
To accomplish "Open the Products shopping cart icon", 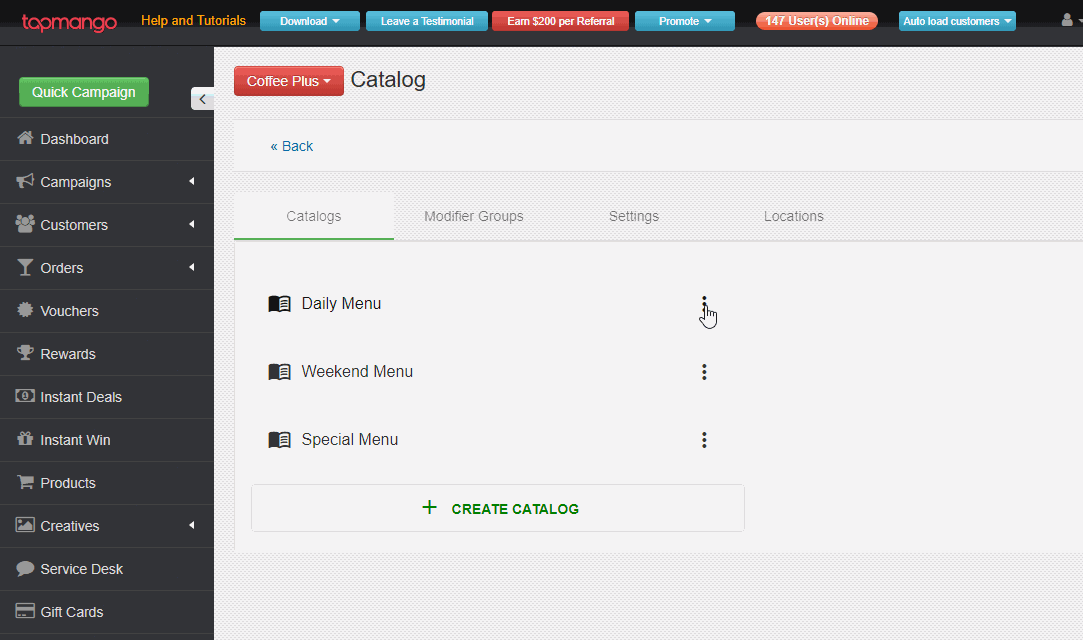I will (x=23, y=483).
